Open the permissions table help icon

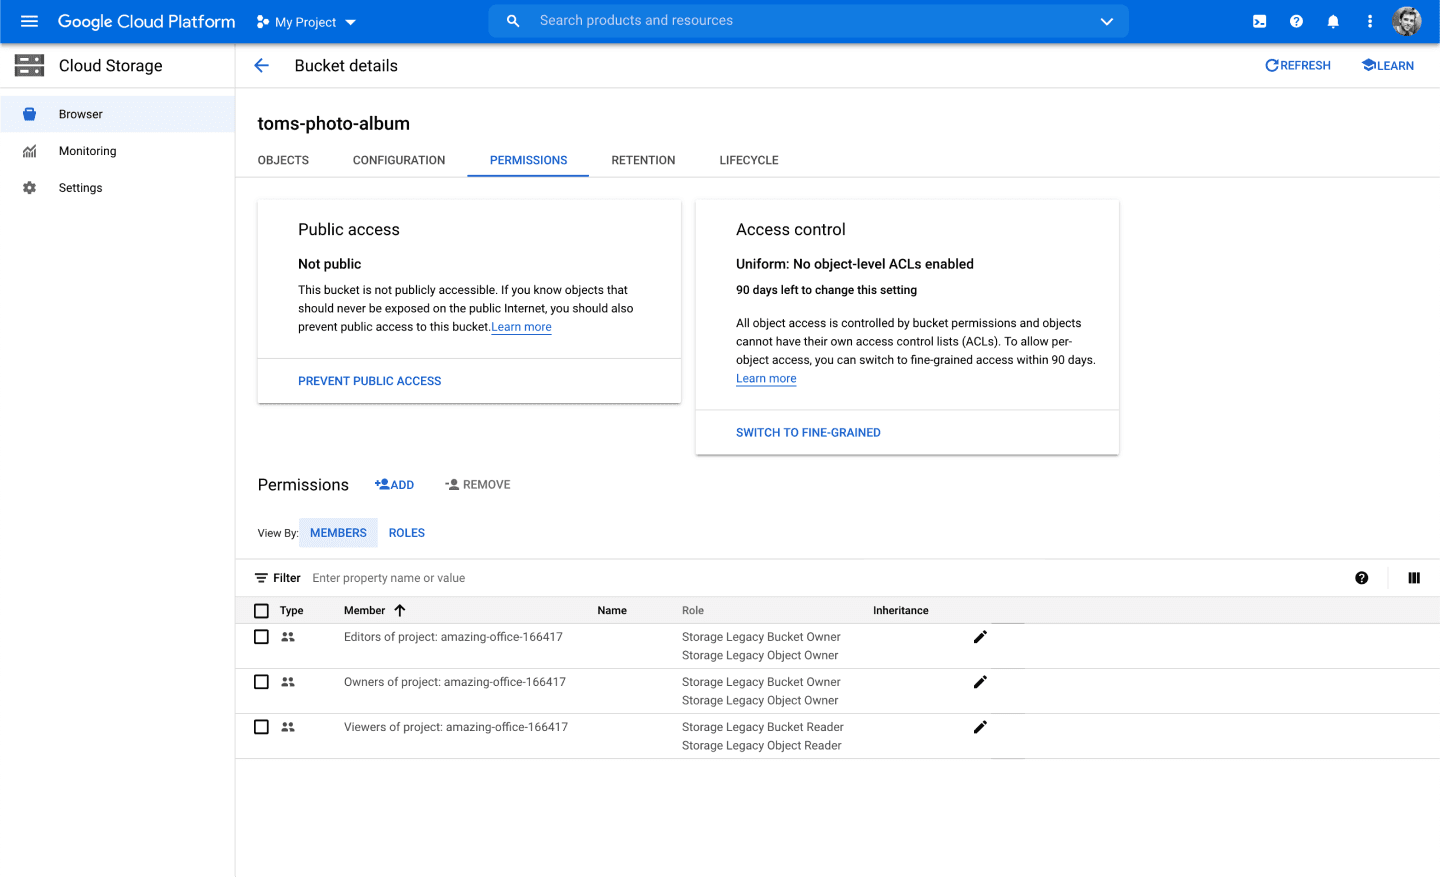(1362, 578)
